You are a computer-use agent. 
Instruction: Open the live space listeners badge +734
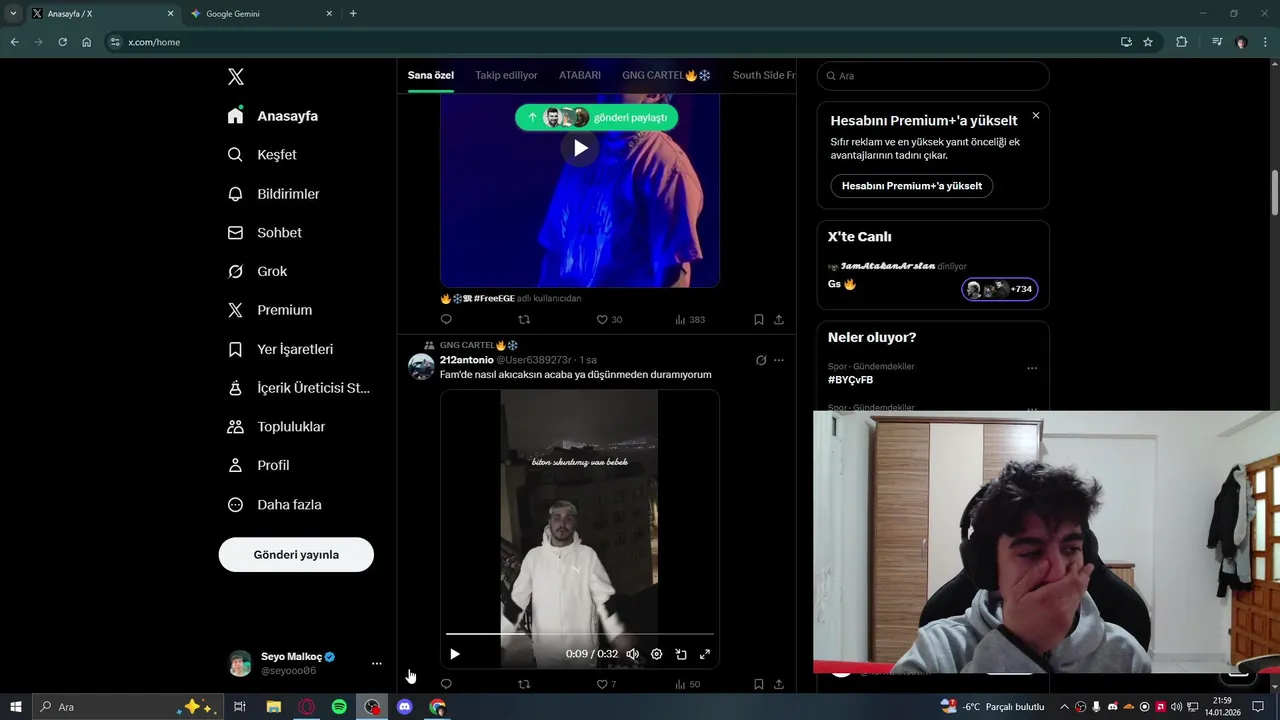[x=1000, y=289]
